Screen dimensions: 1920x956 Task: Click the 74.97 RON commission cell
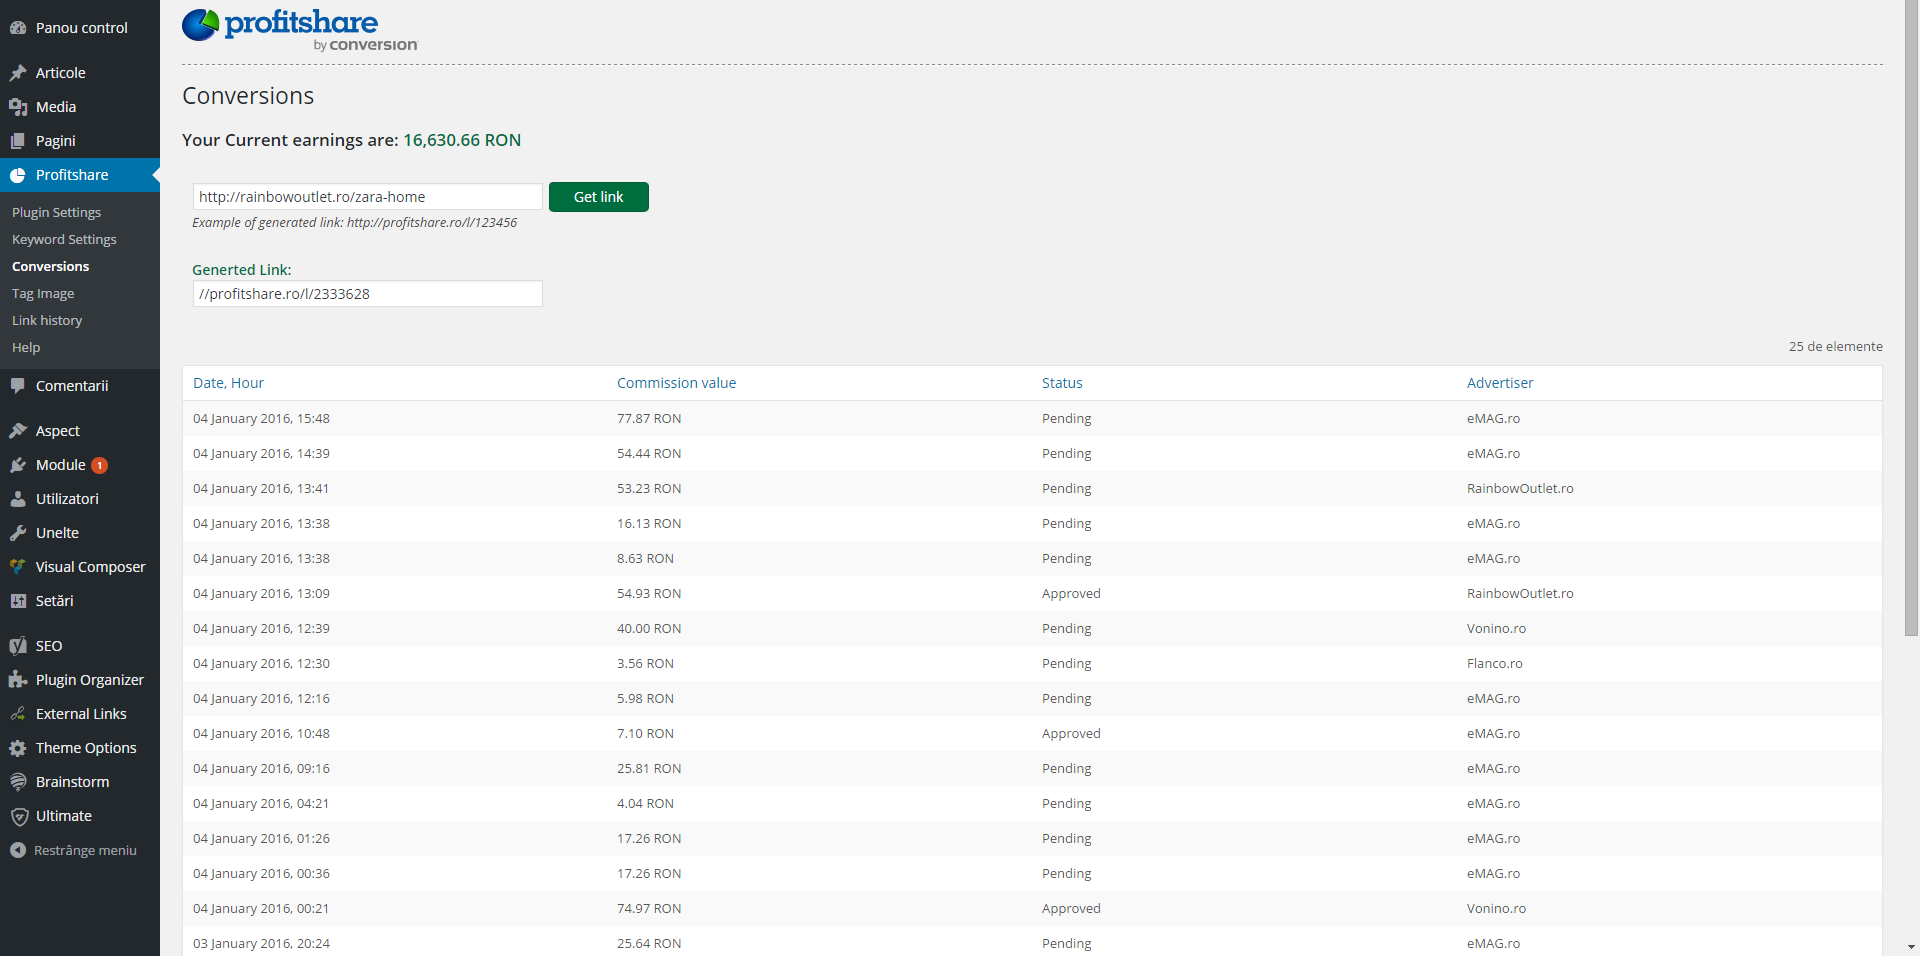coord(649,909)
